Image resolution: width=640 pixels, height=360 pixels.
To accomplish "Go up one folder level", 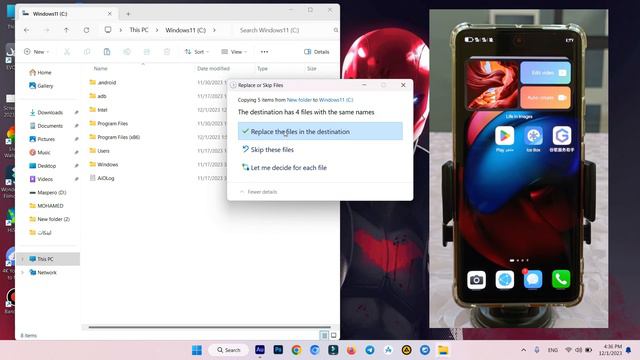I will [x=66, y=30].
